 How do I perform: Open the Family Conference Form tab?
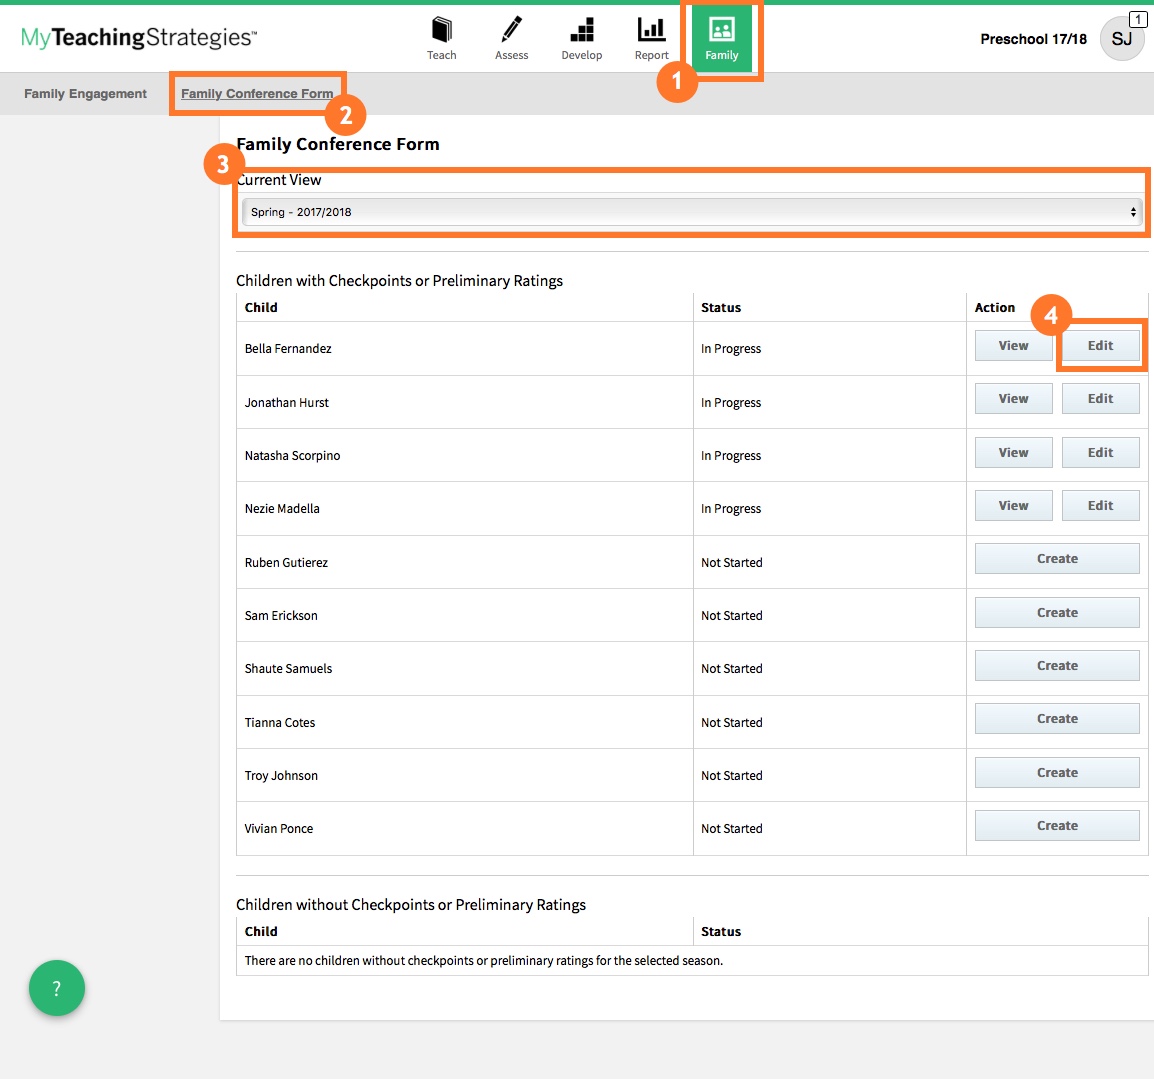click(257, 94)
